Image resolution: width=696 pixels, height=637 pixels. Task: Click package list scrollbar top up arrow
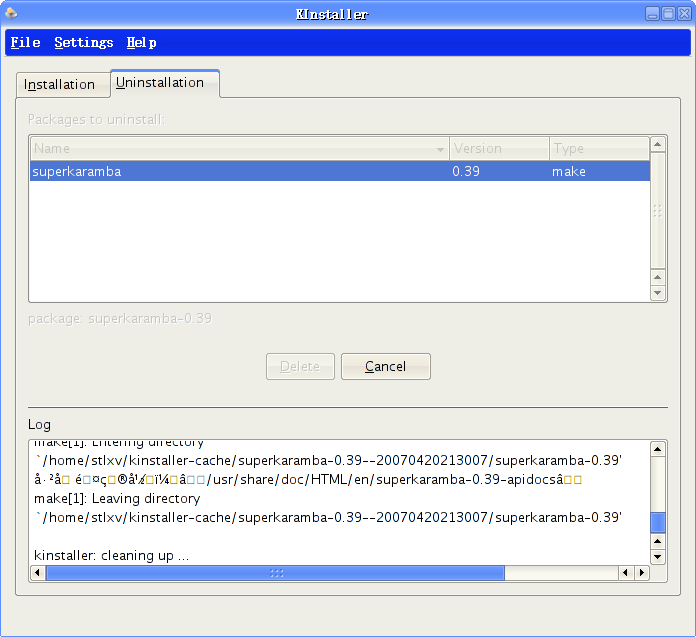pyautogui.click(x=657, y=145)
